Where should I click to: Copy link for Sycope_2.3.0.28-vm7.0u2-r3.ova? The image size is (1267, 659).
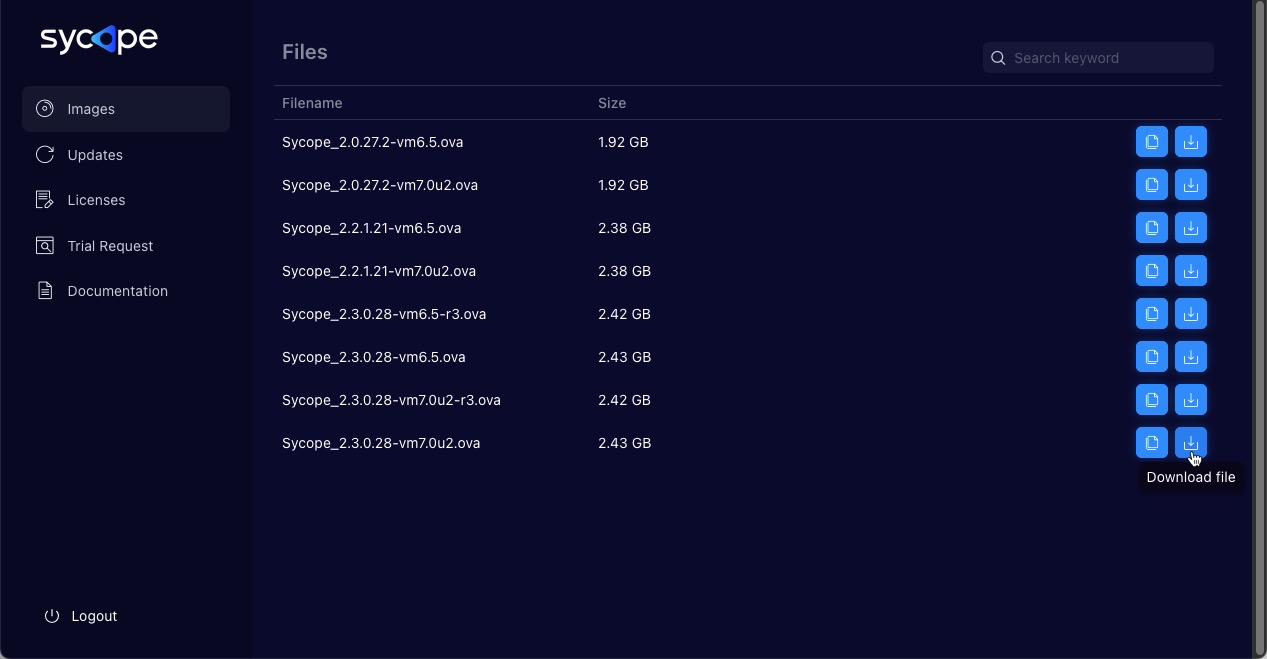coord(1152,400)
